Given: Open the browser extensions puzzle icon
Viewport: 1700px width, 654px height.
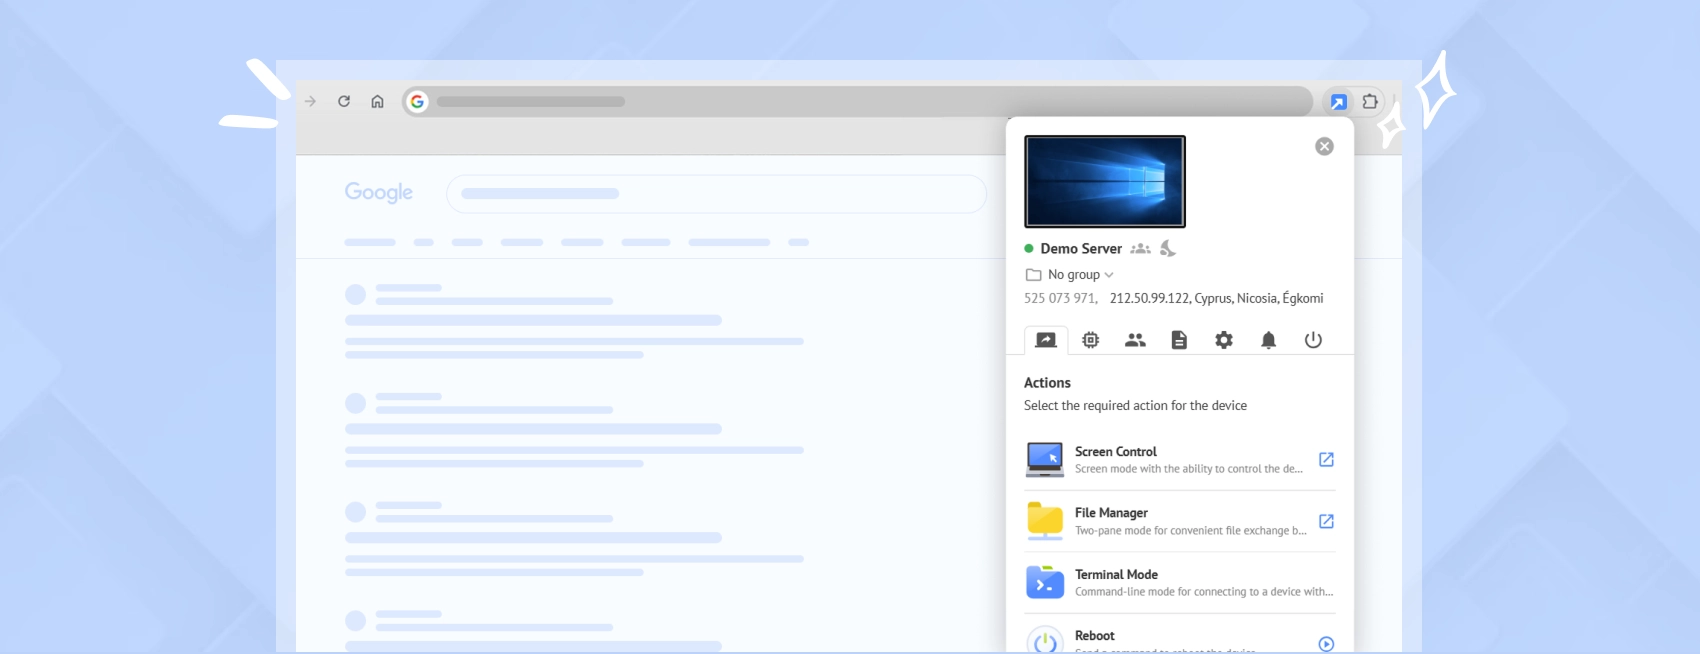Looking at the screenshot, I should click(x=1370, y=102).
